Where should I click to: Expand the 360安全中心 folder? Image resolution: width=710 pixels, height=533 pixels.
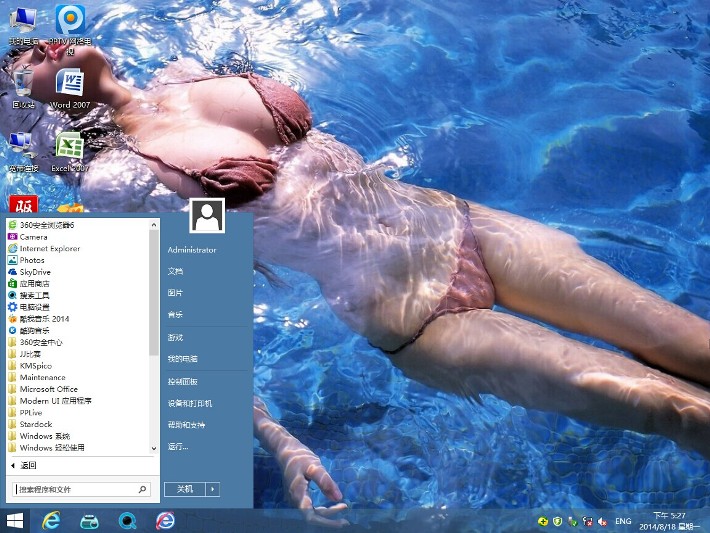(x=35, y=342)
